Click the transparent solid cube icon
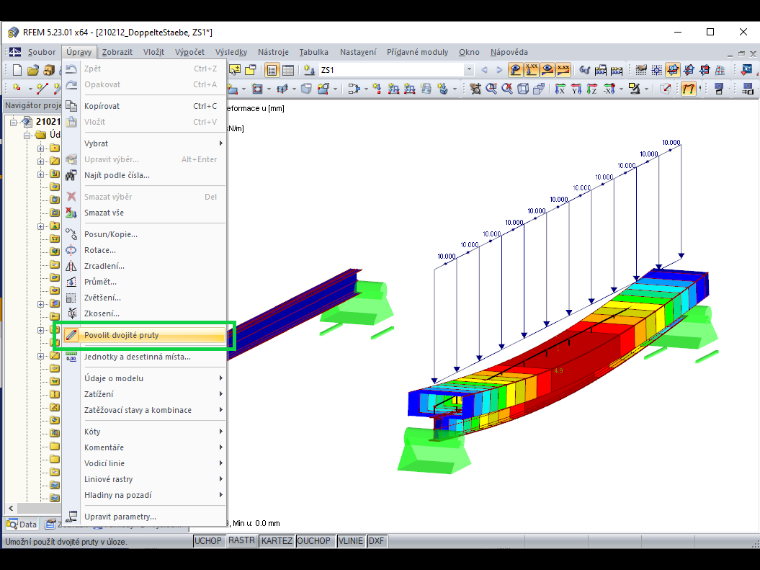The width and height of the screenshot is (760, 570). tap(306, 88)
